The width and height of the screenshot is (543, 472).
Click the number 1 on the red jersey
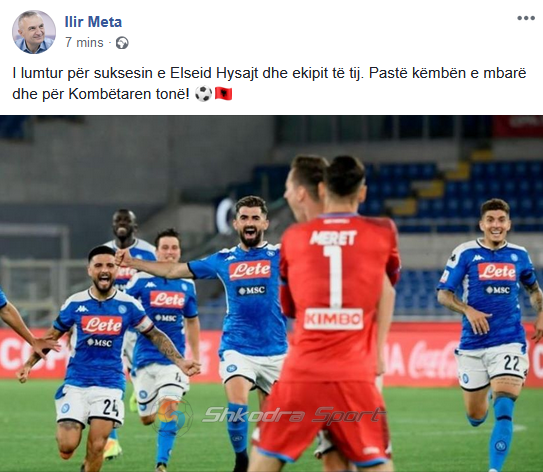click(x=334, y=276)
